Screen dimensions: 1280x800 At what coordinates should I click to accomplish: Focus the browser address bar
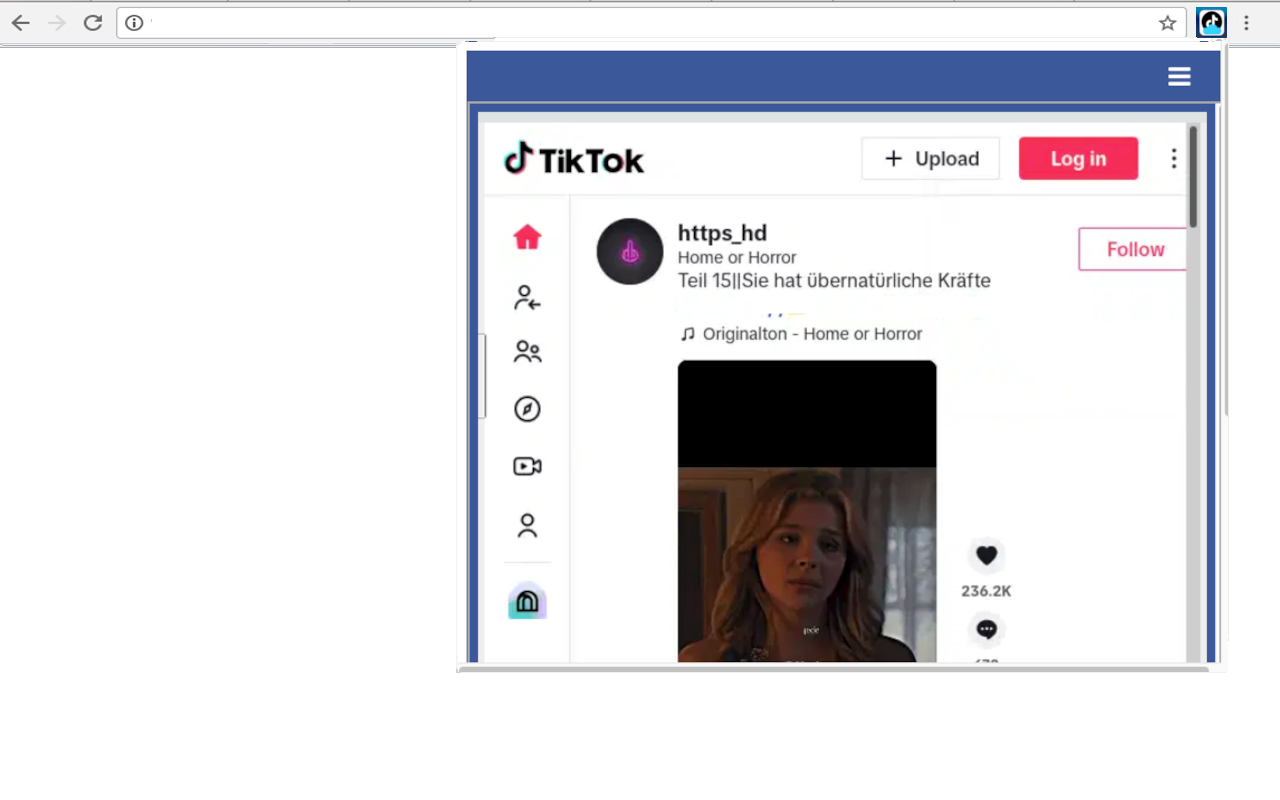click(651, 23)
